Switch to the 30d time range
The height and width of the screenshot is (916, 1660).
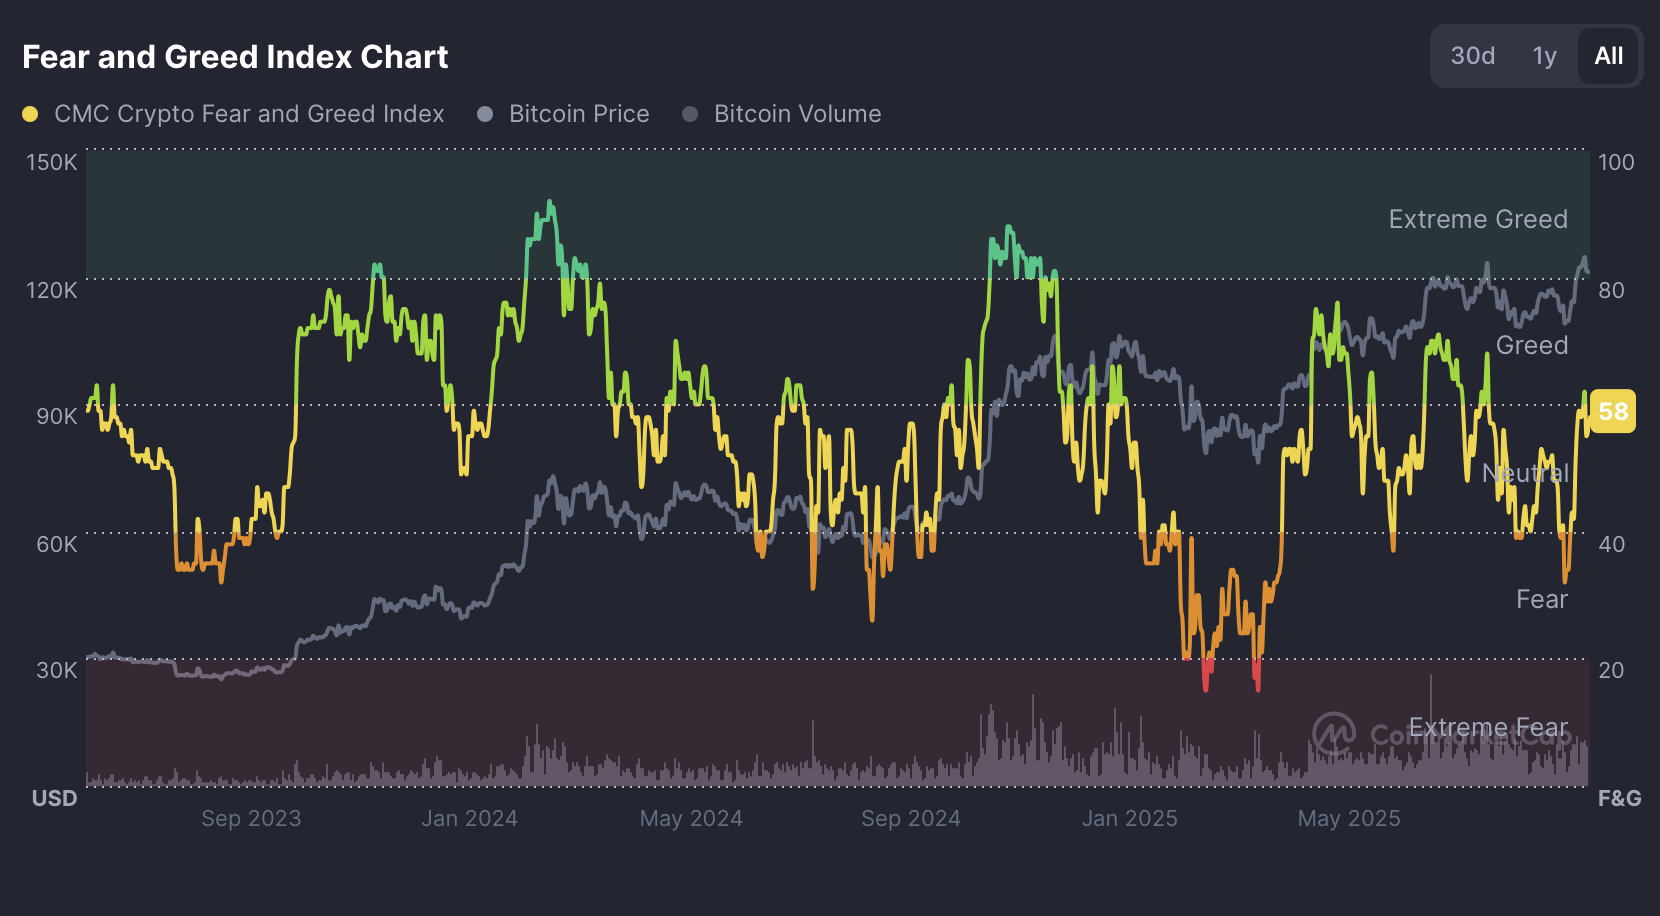pos(1473,56)
